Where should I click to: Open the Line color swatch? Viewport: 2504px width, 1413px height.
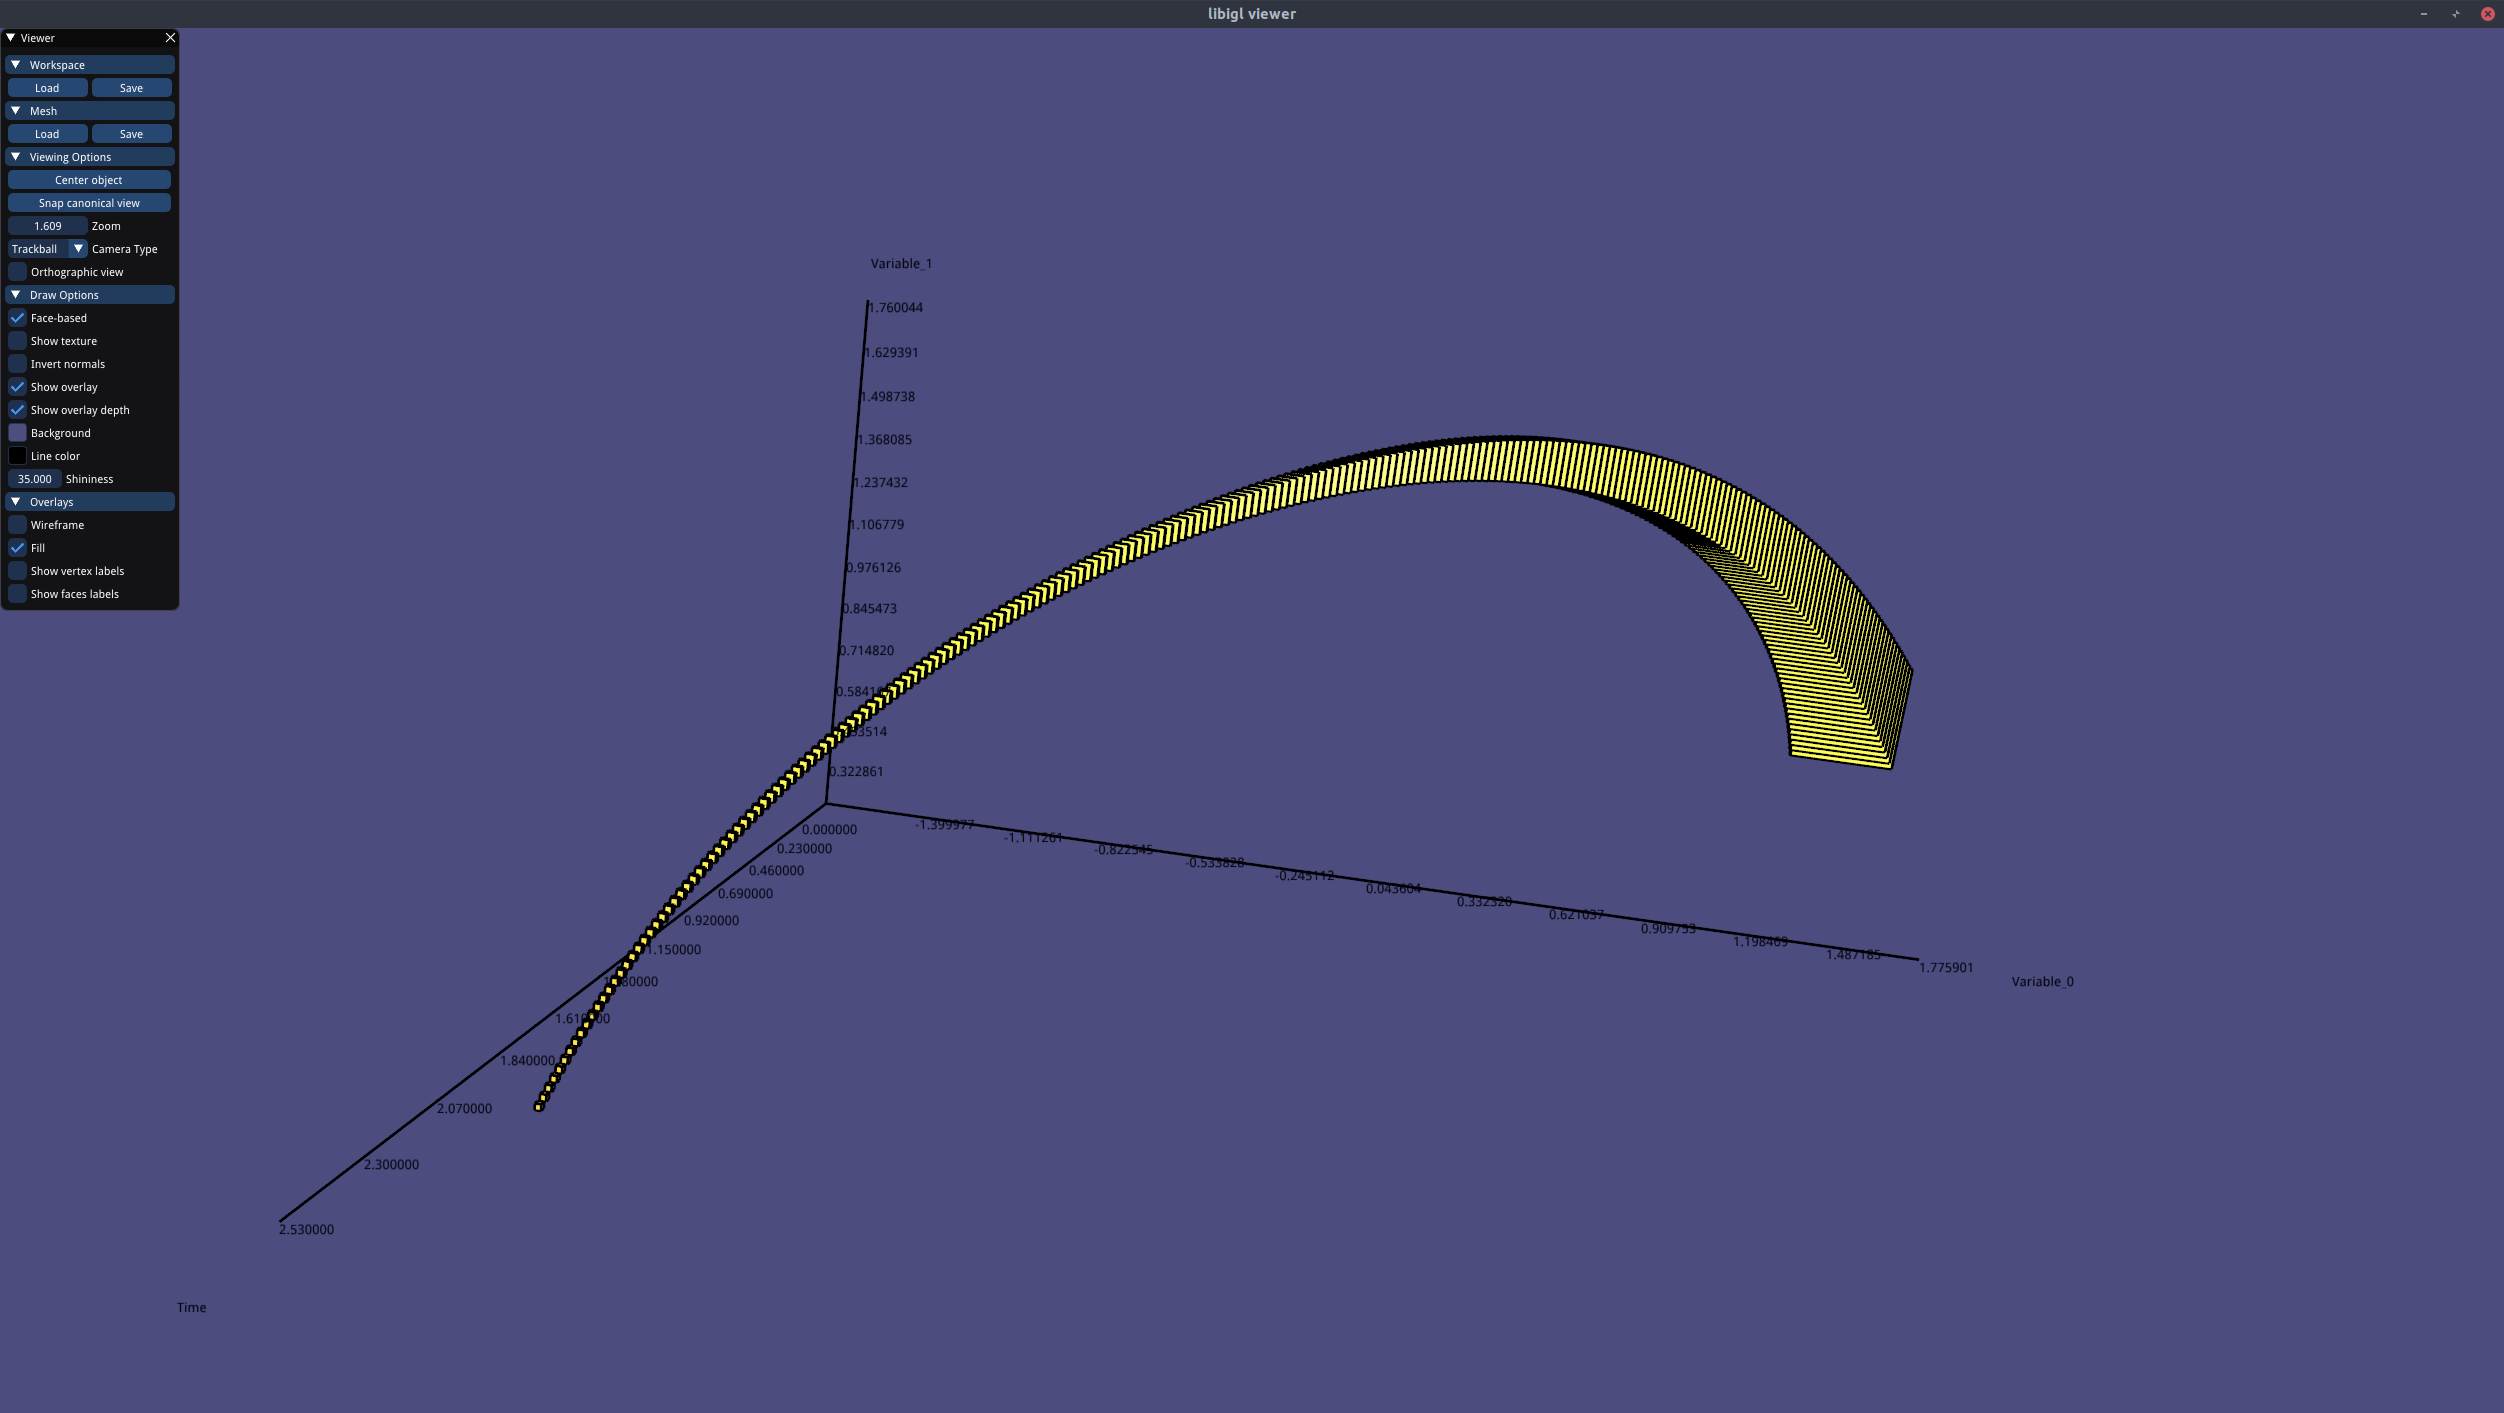[18, 456]
